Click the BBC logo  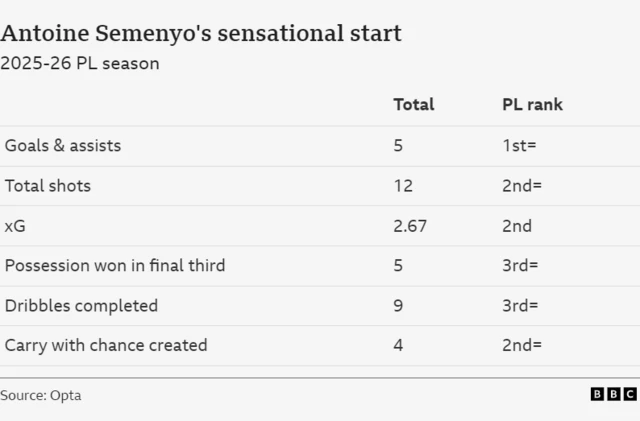pos(613,395)
